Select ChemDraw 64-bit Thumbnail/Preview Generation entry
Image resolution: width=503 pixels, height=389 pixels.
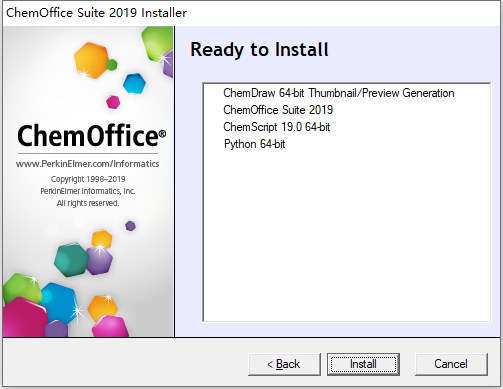tap(339, 93)
